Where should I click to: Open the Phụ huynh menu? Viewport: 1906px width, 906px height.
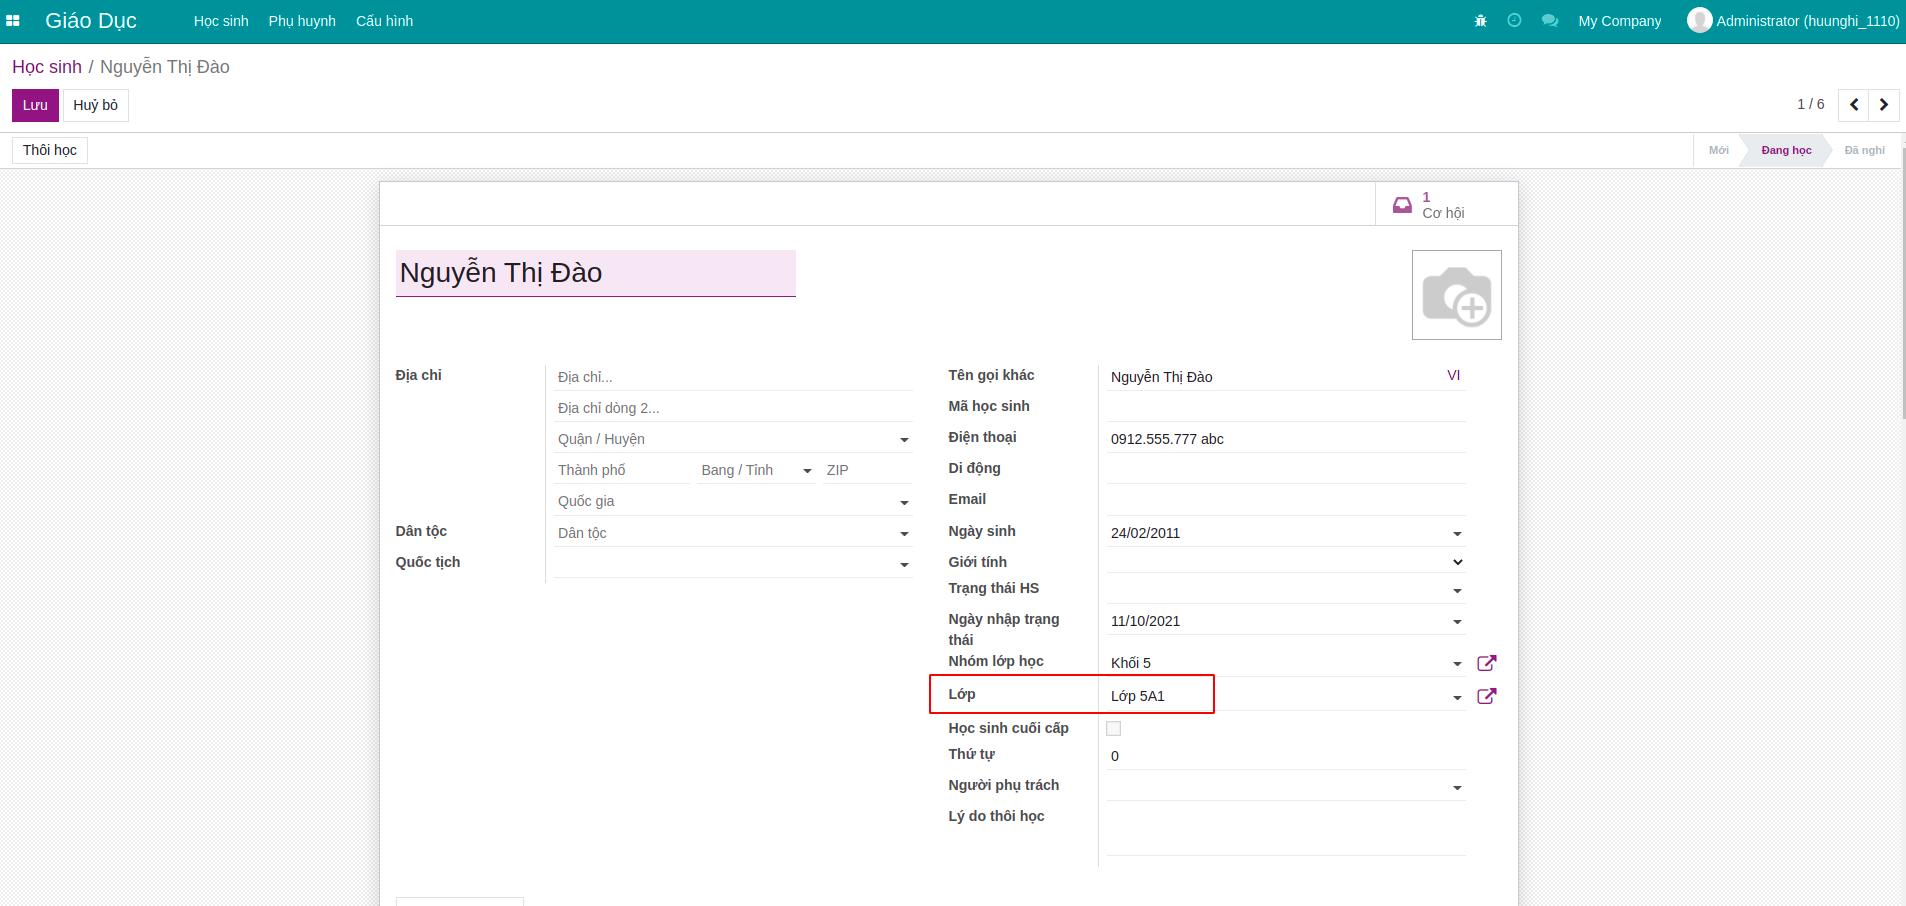click(x=302, y=21)
